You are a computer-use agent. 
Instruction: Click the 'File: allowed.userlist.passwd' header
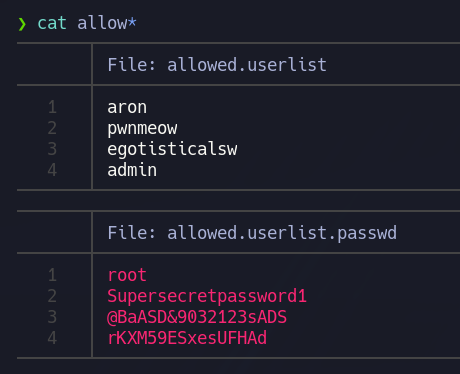(252, 233)
